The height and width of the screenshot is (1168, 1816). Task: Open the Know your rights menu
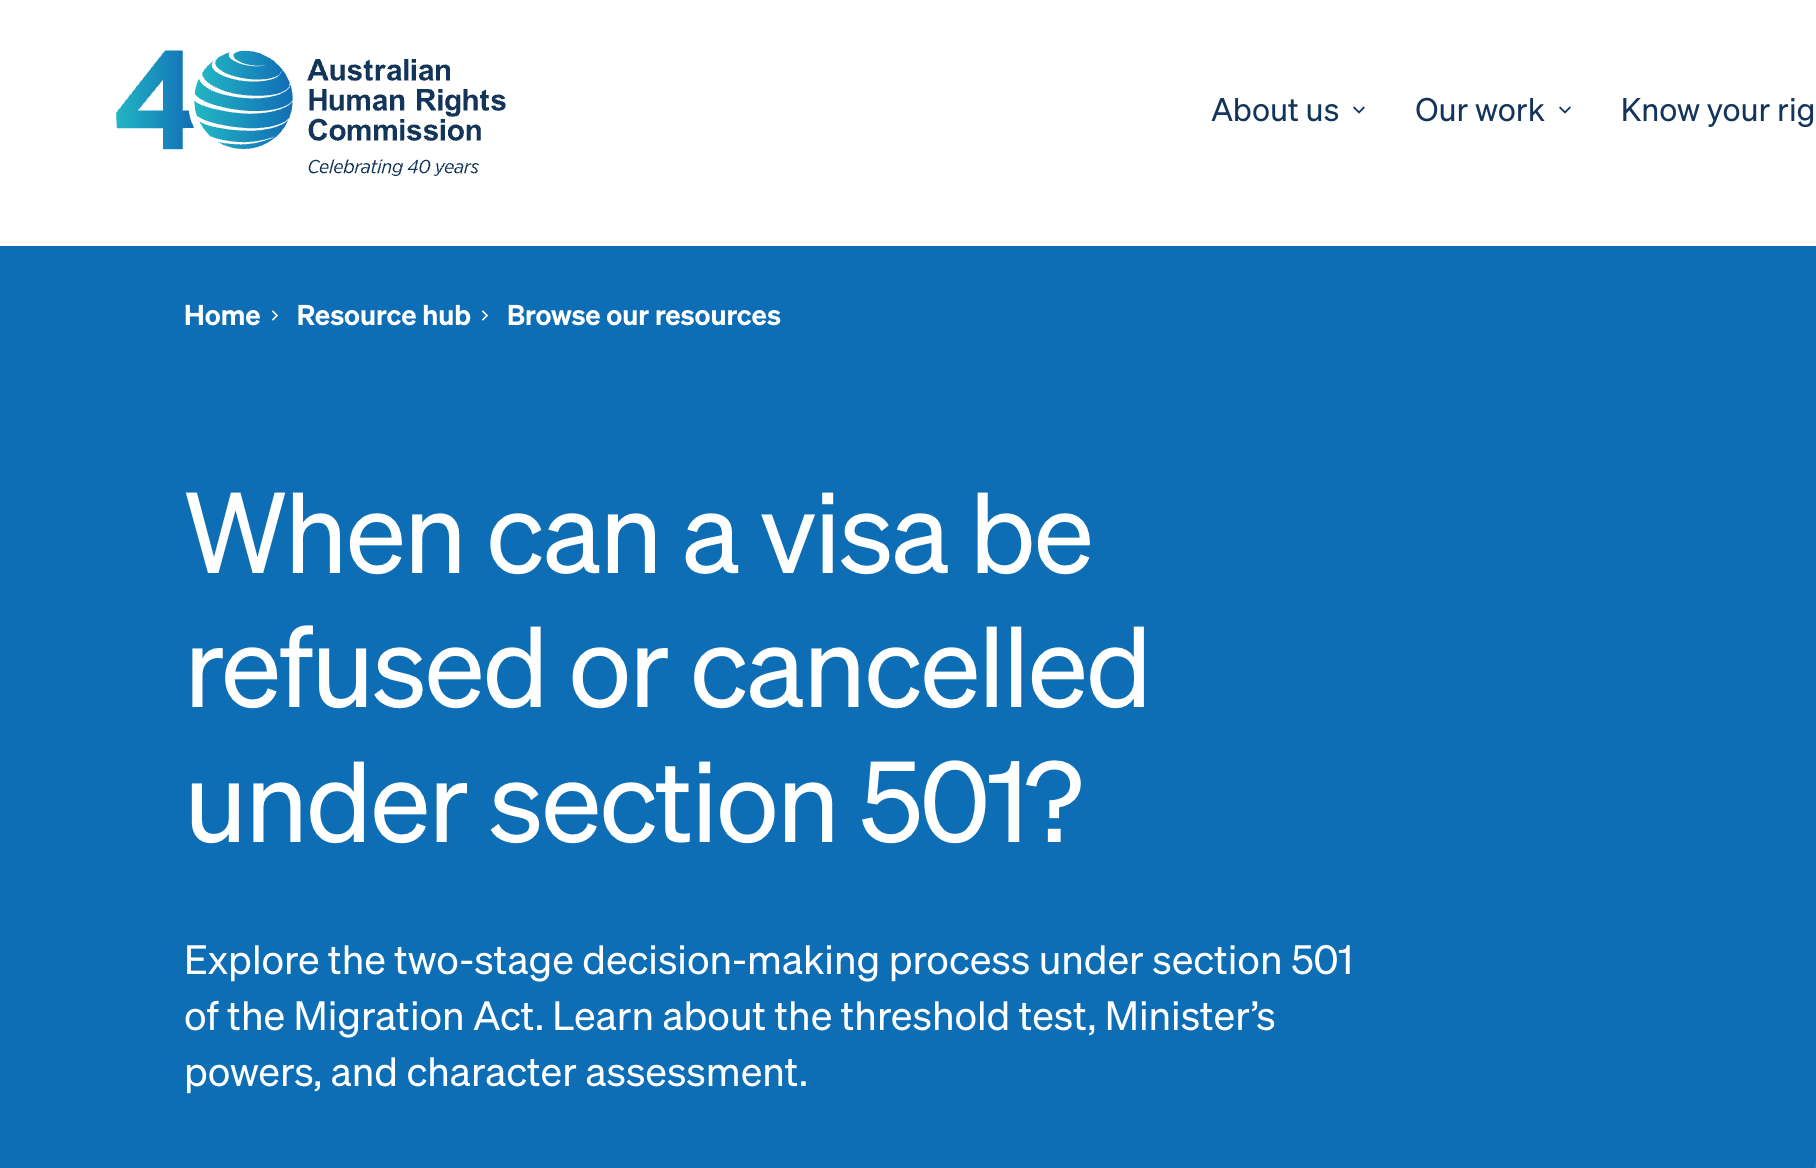coord(1716,110)
